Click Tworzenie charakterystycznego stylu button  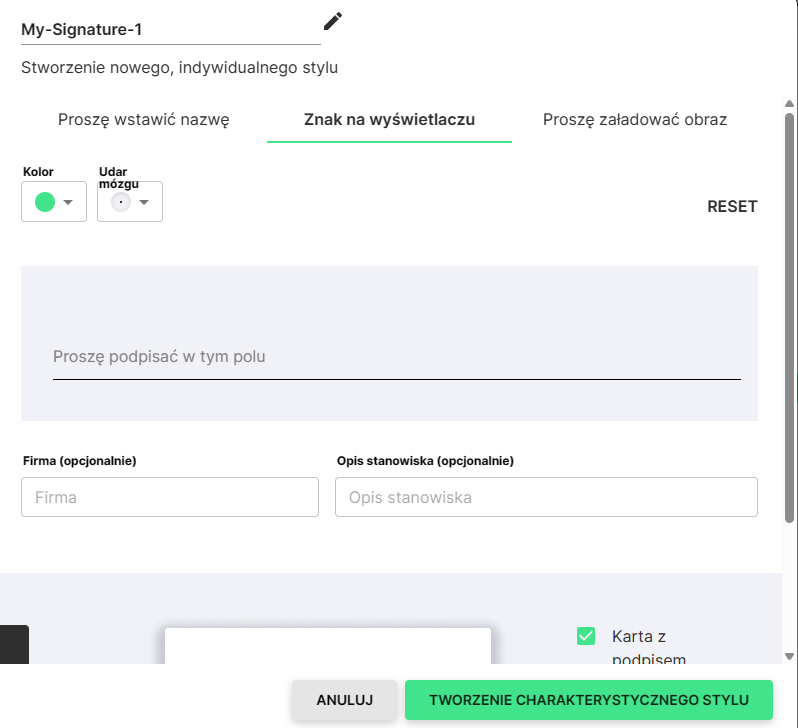point(589,700)
